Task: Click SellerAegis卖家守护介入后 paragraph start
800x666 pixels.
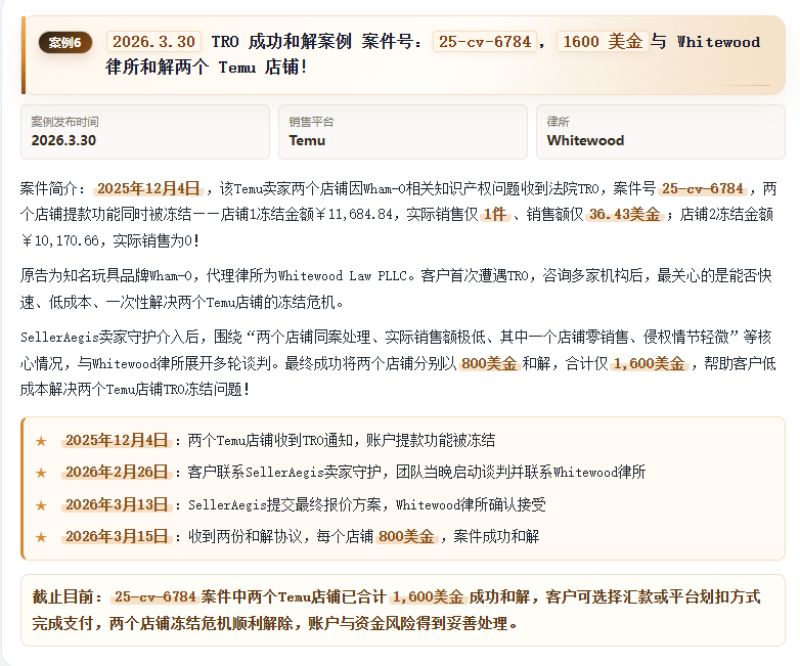Action: [110, 337]
